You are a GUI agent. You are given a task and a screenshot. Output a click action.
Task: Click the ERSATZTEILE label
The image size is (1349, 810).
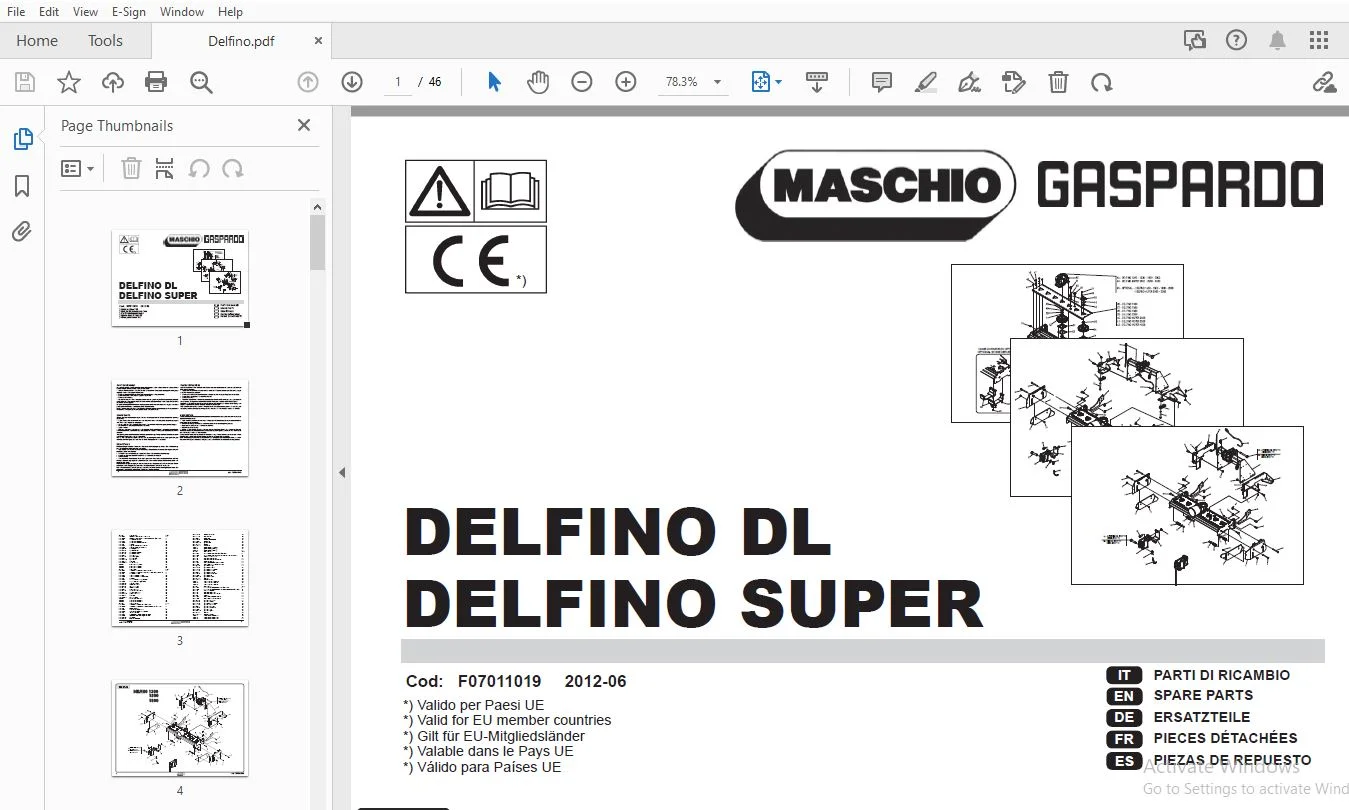click(x=1202, y=717)
